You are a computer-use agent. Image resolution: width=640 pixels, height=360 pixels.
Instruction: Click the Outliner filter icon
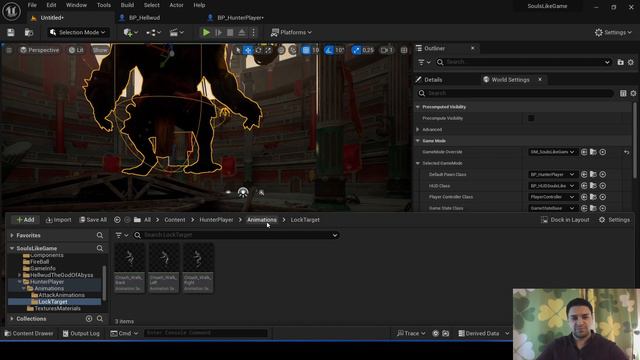tap(424, 62)
